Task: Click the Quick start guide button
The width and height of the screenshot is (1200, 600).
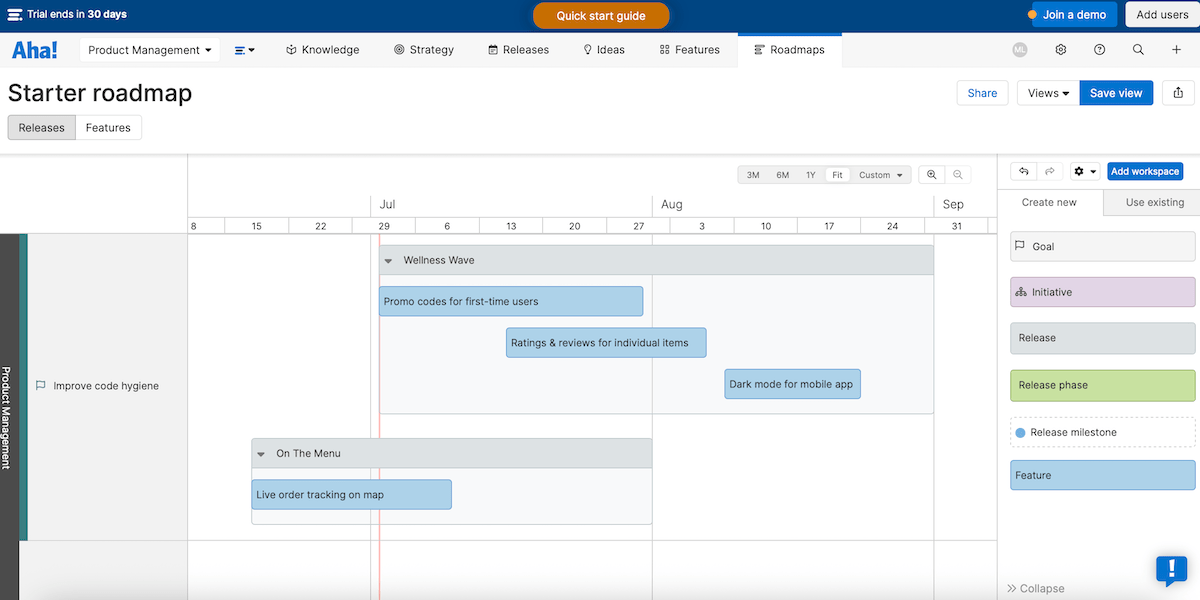Action: 601,16
